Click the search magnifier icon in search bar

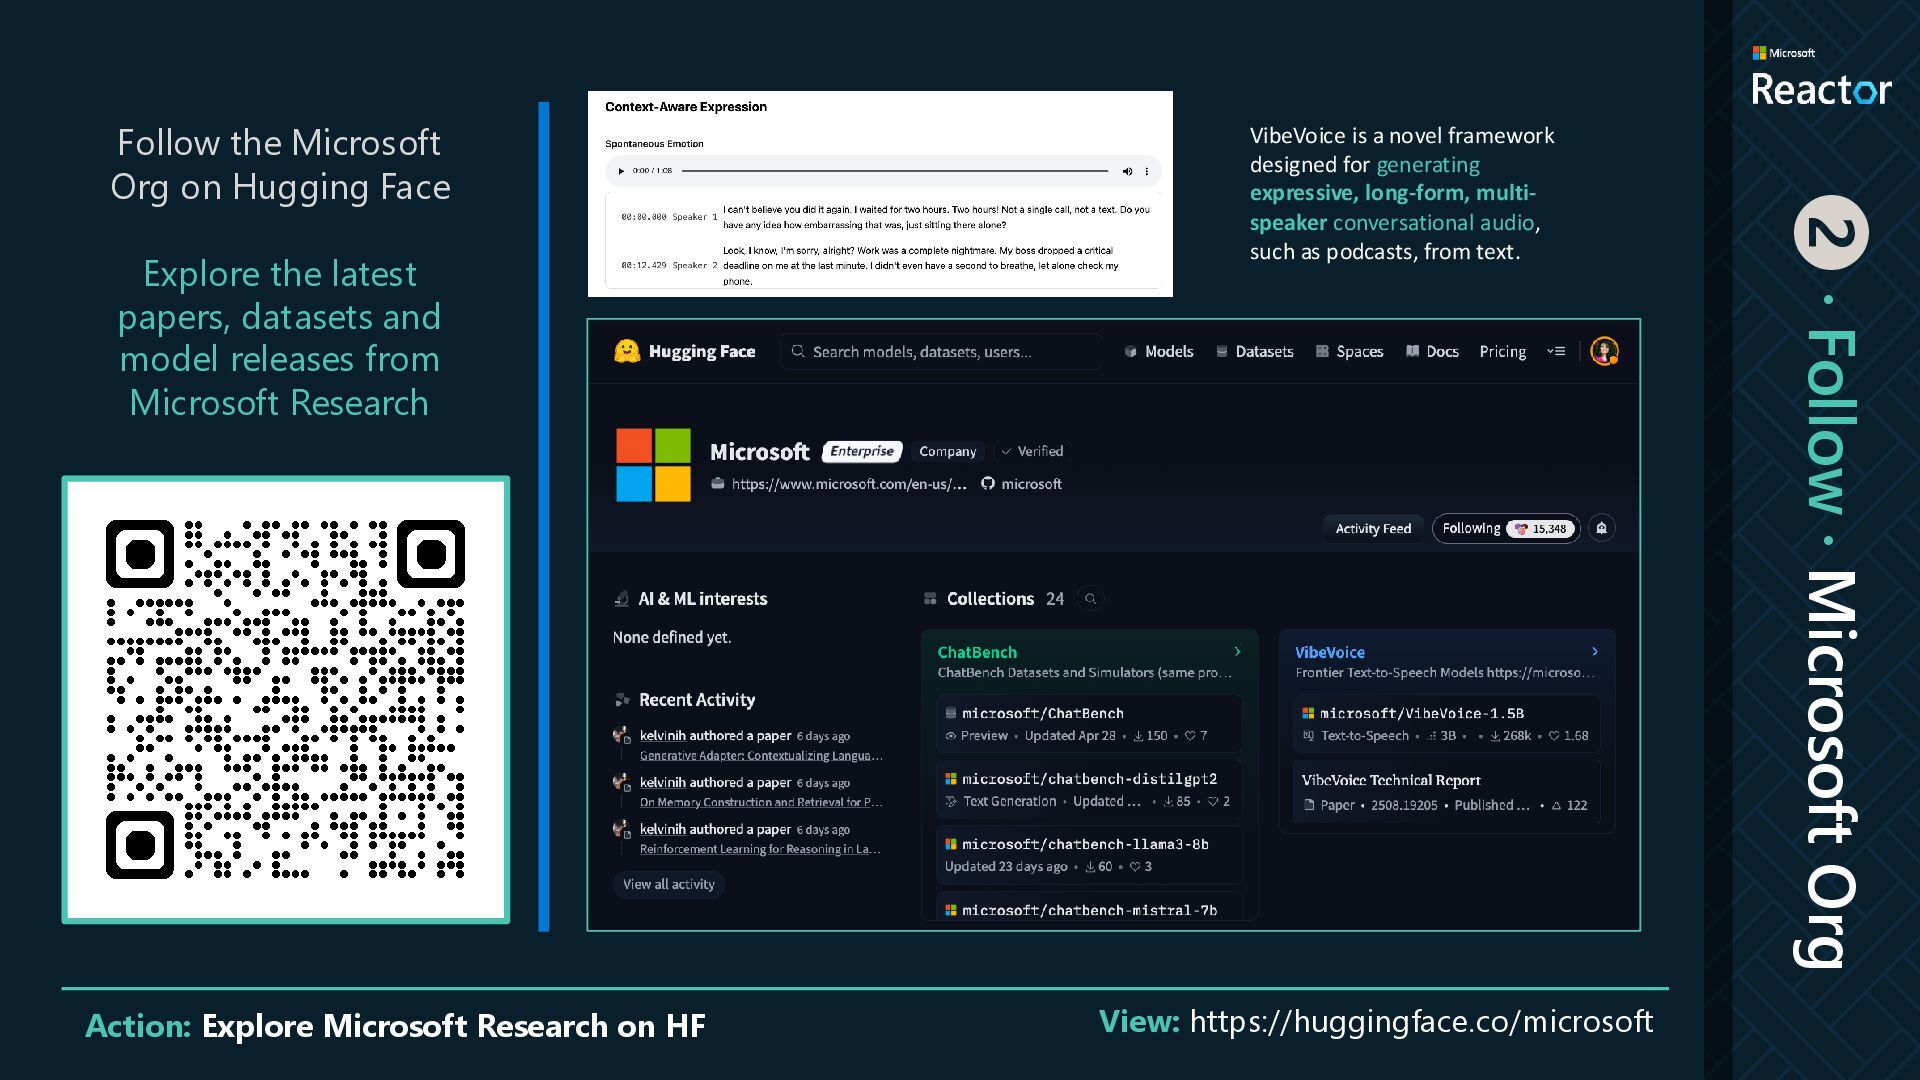(798, 351)
